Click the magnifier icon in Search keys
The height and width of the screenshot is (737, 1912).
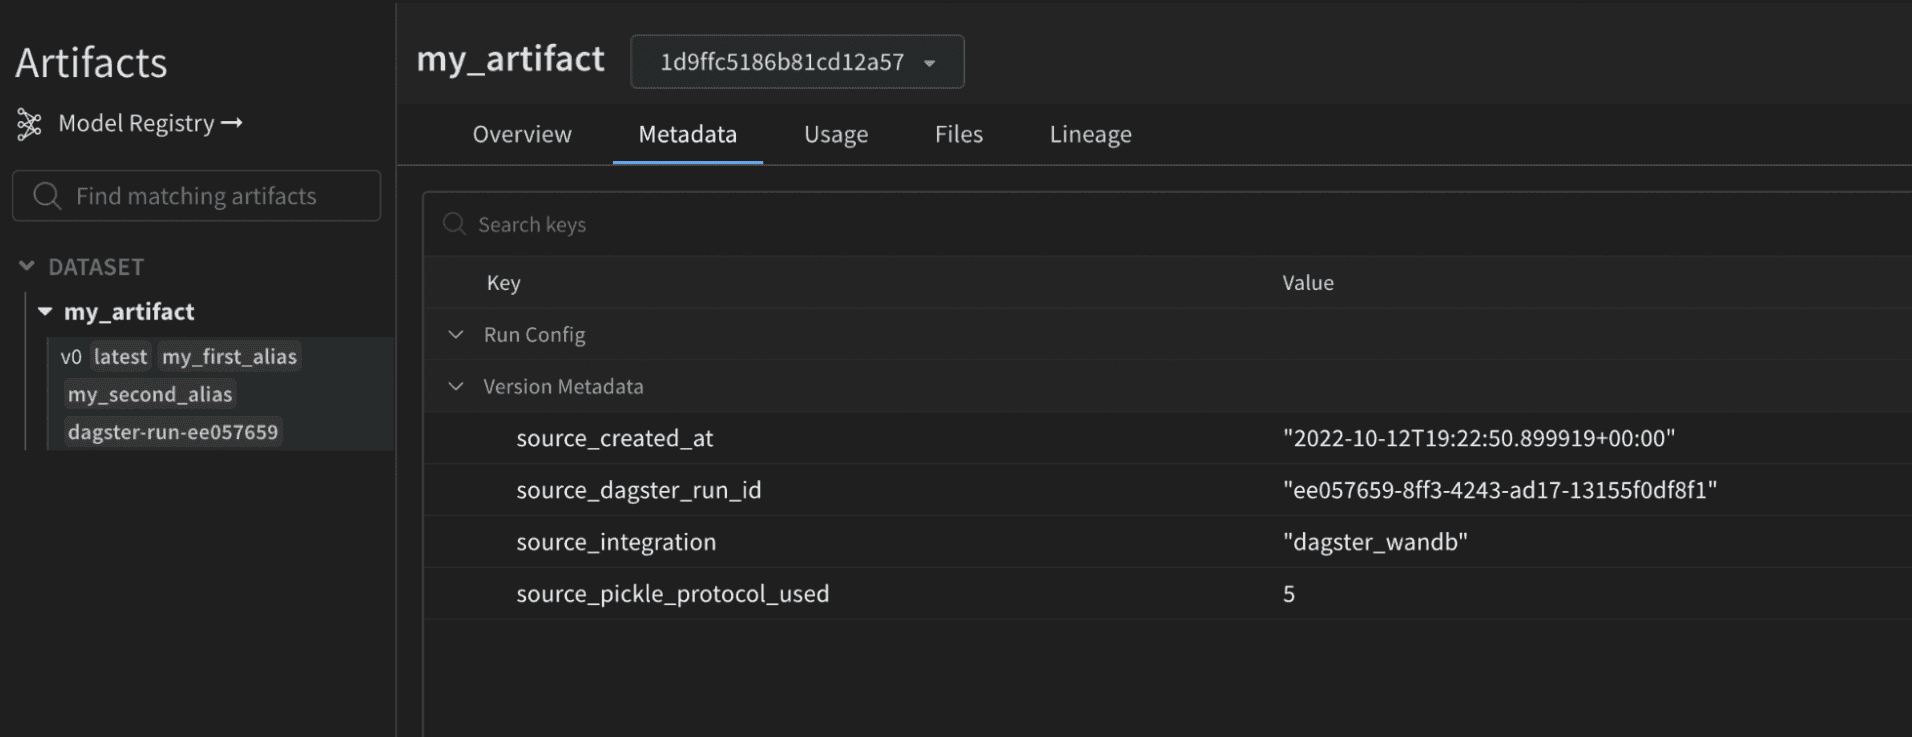point(454,224)
